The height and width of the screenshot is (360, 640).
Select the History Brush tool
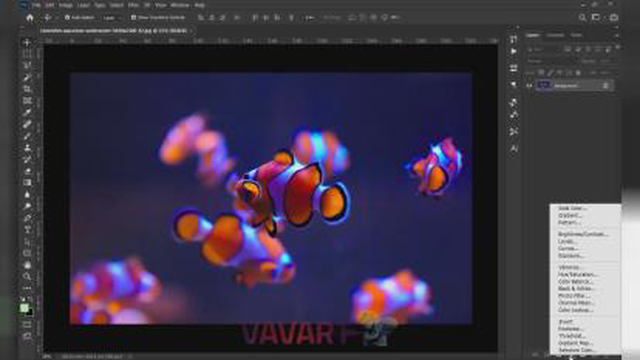27,160
